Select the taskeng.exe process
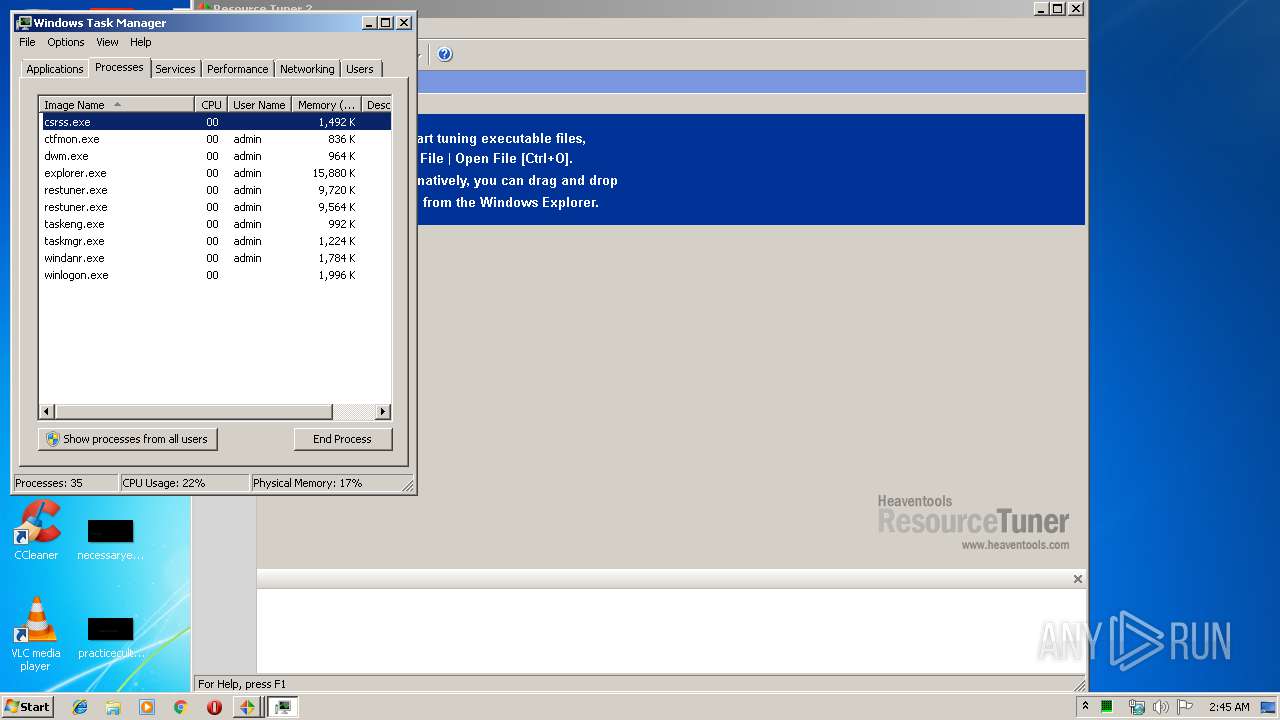The height and width of the screenshot is (720, 1280). coord(215,224)
